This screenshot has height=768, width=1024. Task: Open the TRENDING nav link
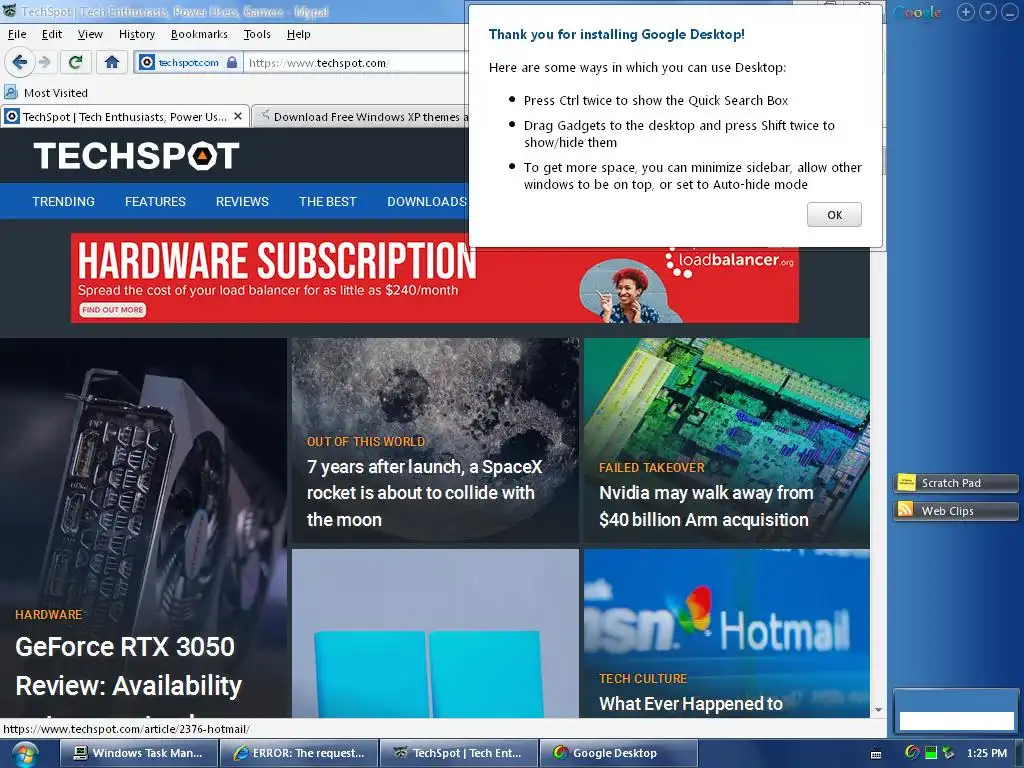[63, 201]
